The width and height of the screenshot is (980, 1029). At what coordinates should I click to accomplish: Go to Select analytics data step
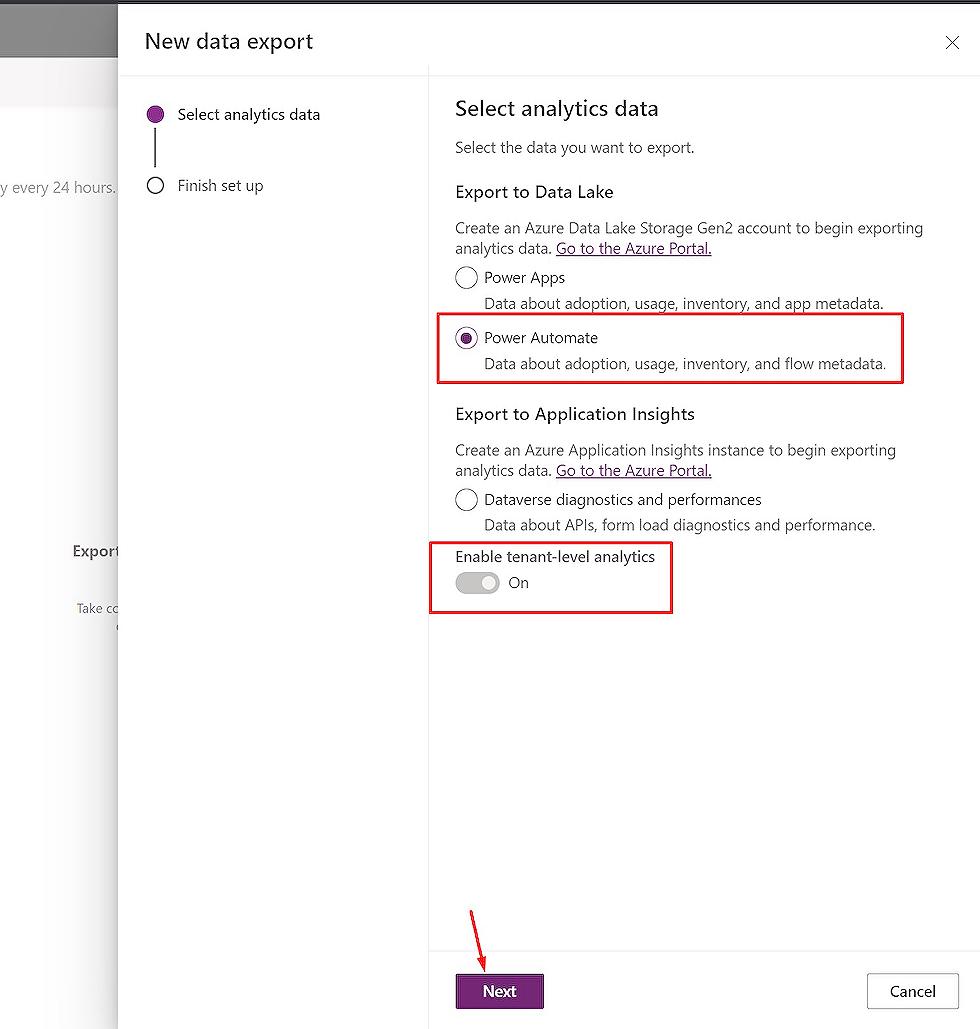pyautogui.click(x=249, y=115)
